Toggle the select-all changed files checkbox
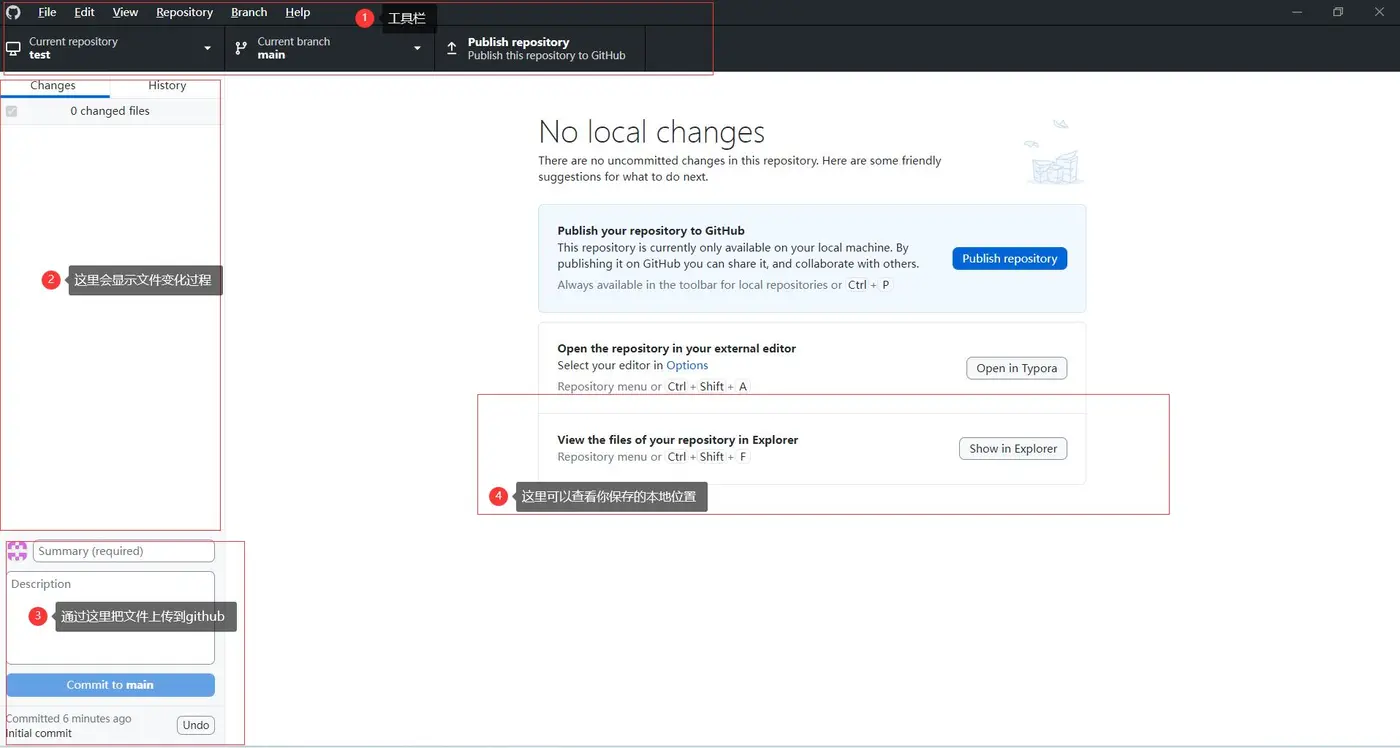Screen dimensions: 1400x748 click(12, 111)
